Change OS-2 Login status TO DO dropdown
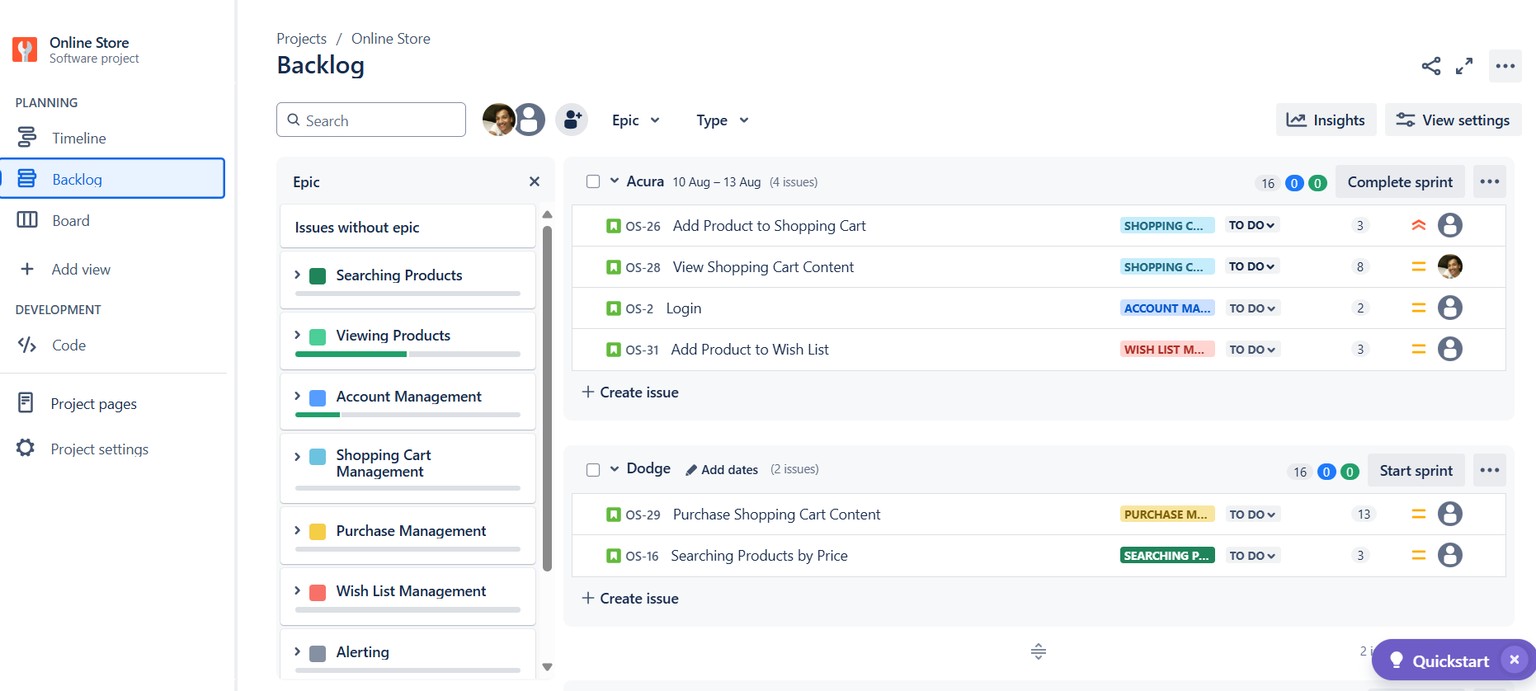Viewport: 1536px width, 691px height. point(1251,308)
